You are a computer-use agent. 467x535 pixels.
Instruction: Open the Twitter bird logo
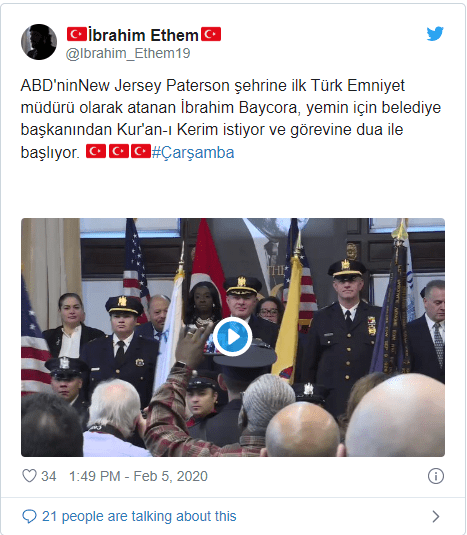tap(435, 34)
